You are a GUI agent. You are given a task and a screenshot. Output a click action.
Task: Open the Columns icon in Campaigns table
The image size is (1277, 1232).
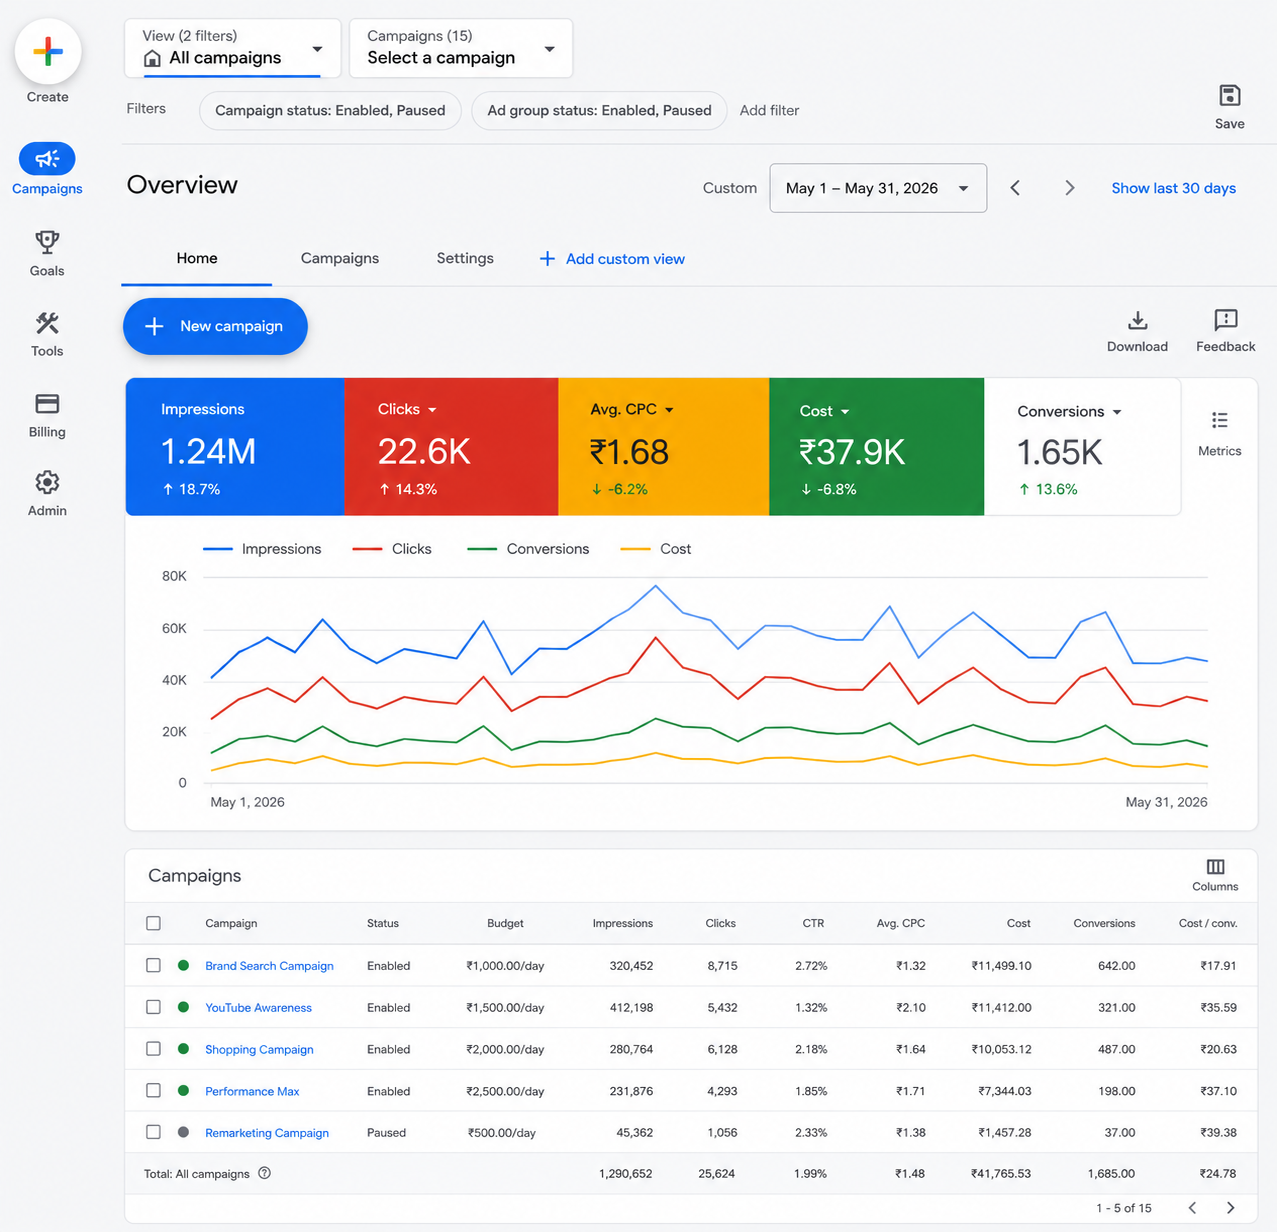pyautogui.click(x=1216, y=867)
